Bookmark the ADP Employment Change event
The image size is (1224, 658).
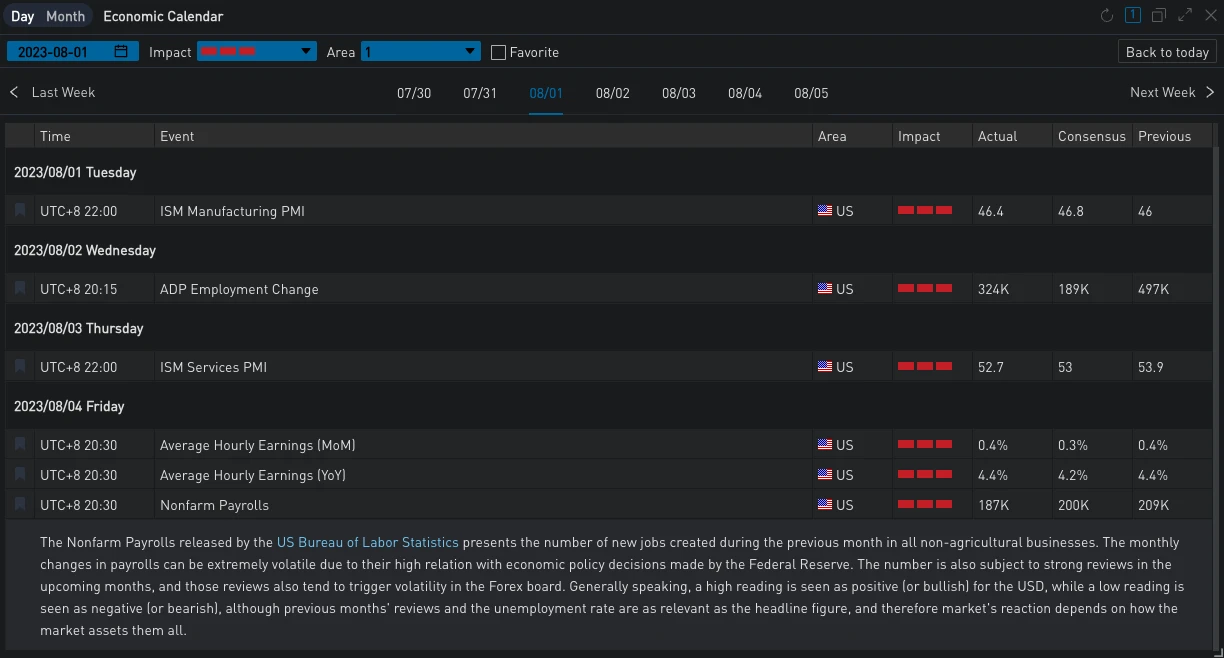20,289
